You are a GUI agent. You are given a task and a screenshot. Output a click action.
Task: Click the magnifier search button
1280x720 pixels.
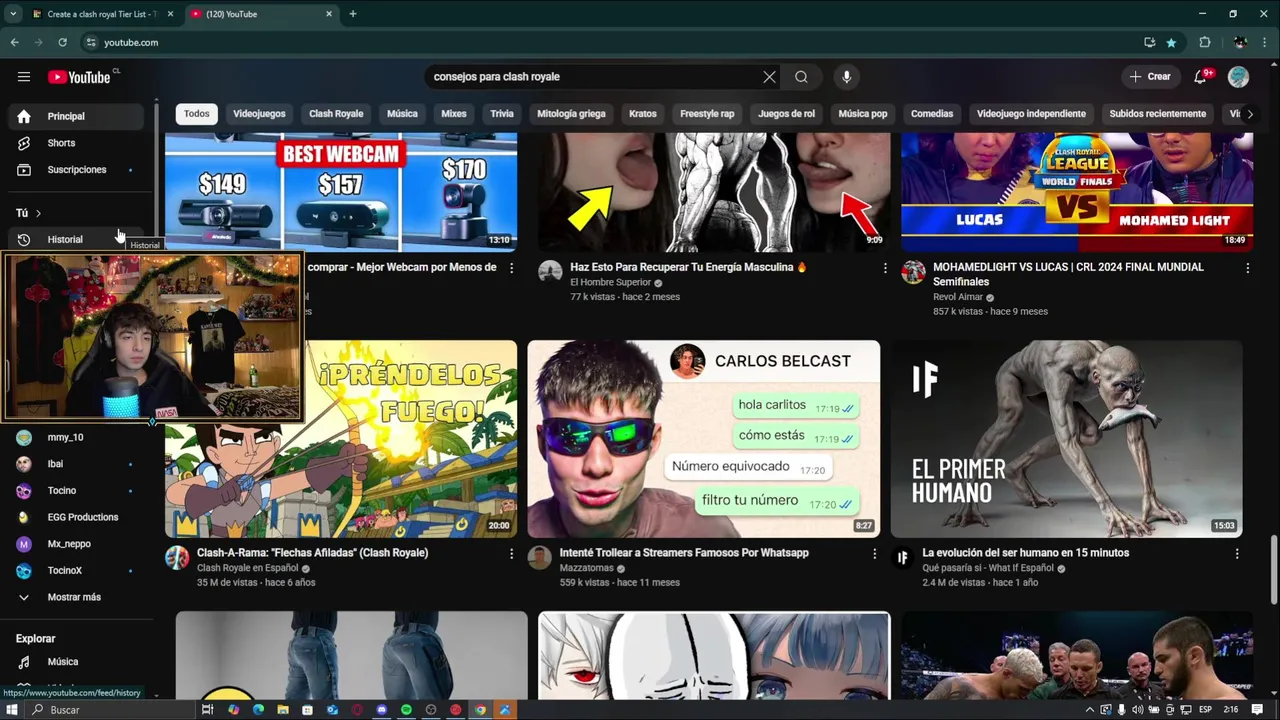tap(801, 77)
